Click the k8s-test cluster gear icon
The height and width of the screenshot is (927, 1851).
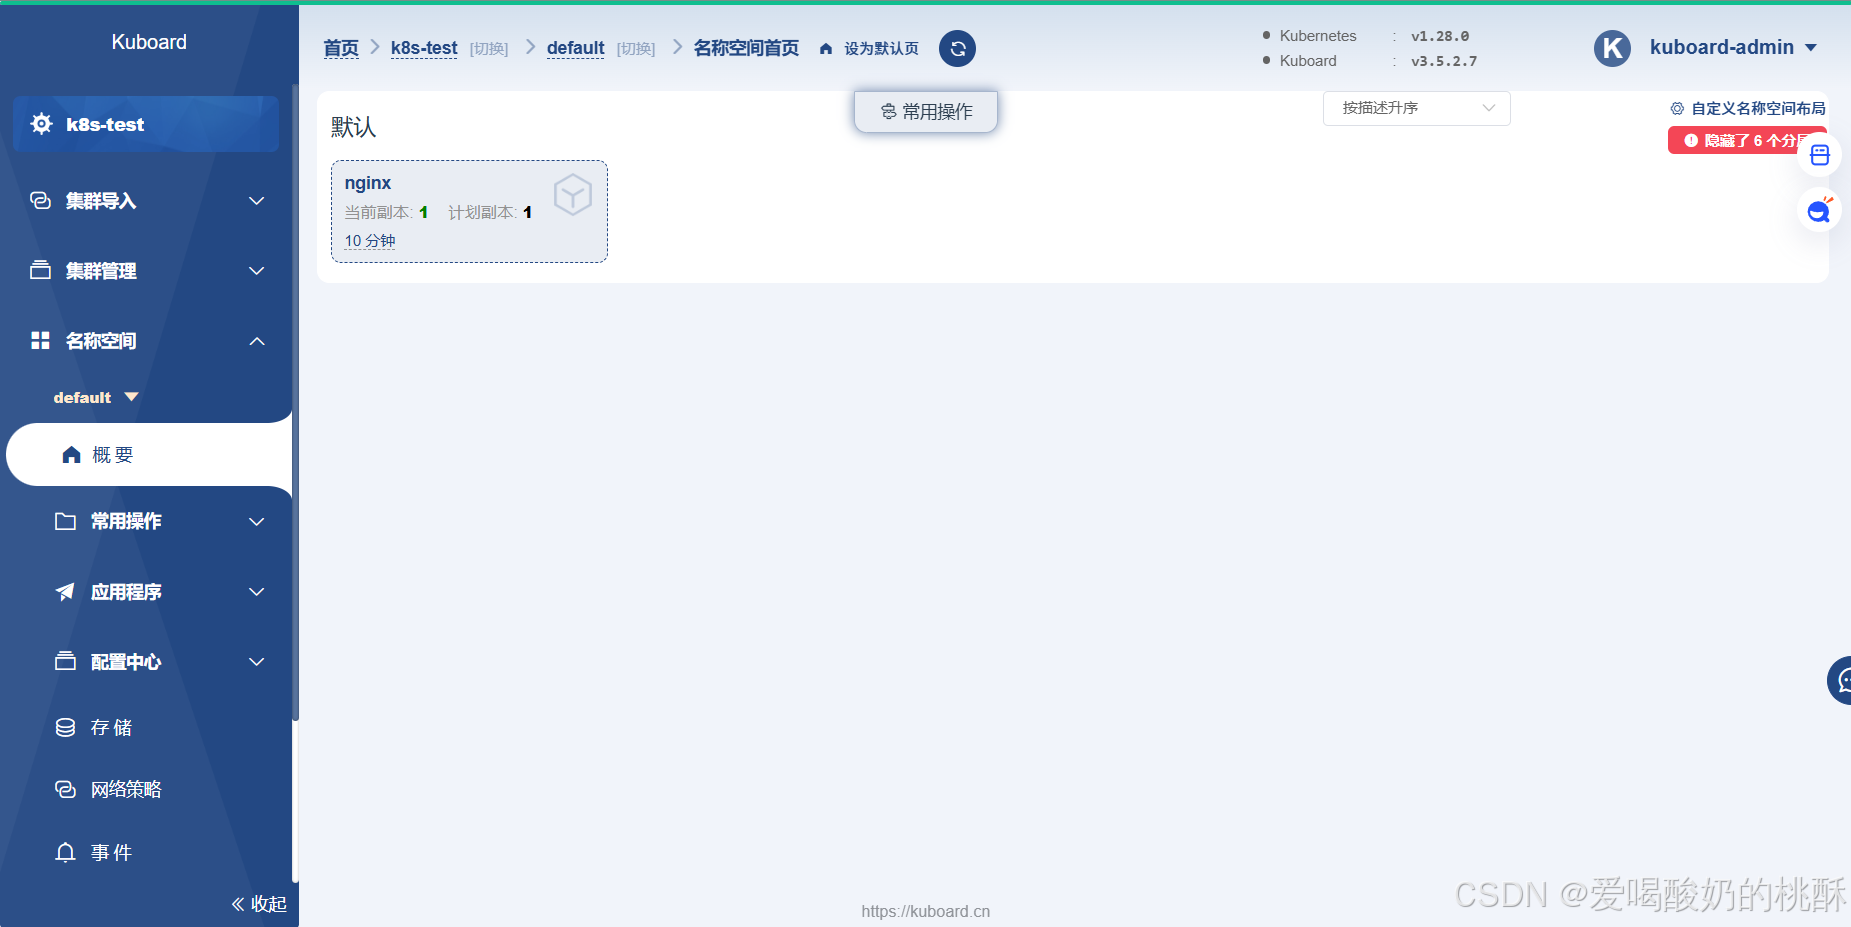click(x=42, y=124)
